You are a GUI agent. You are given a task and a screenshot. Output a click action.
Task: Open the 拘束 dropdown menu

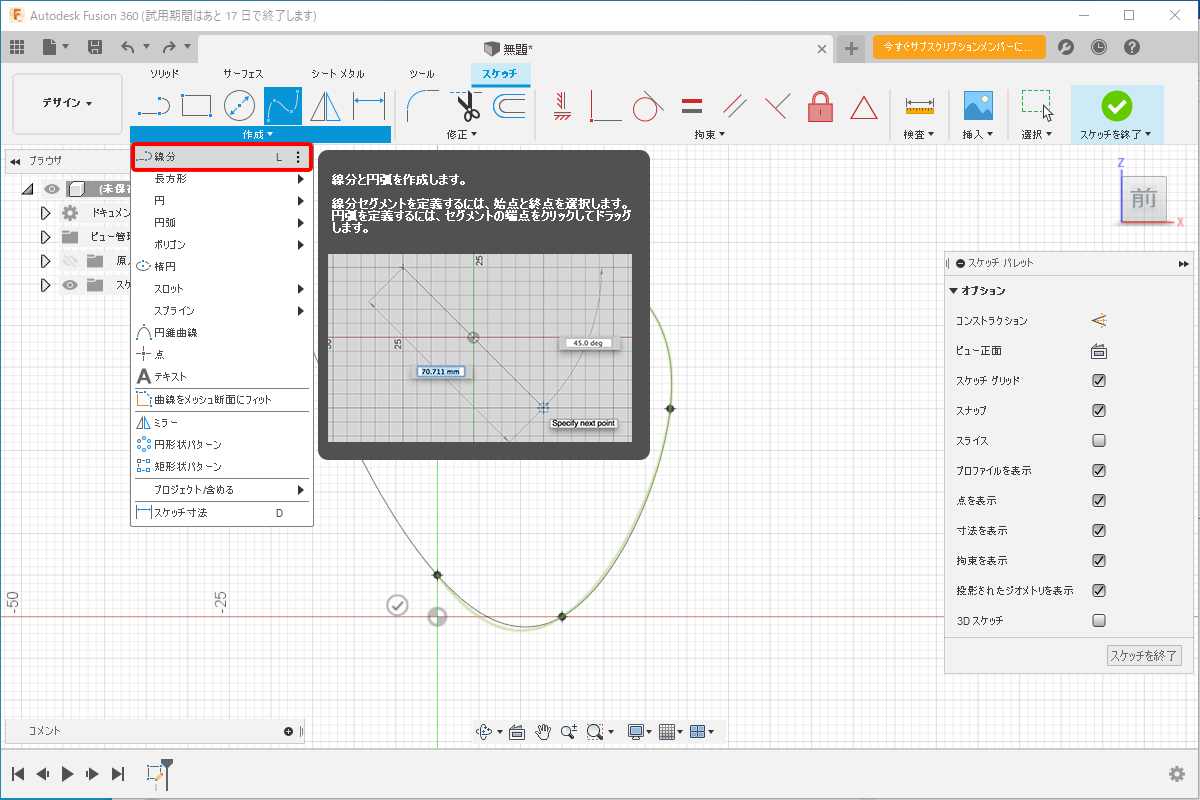pyautogui.click(x=709, y=134)
